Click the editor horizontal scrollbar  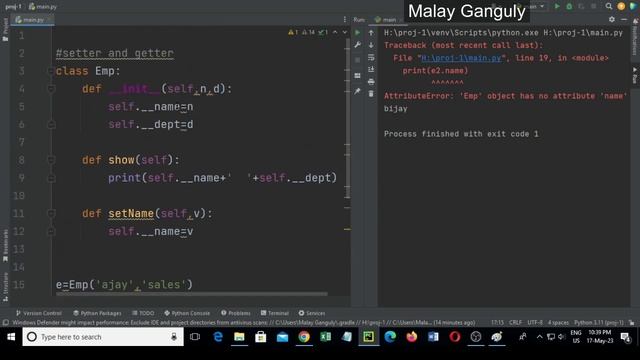point(192,293)
